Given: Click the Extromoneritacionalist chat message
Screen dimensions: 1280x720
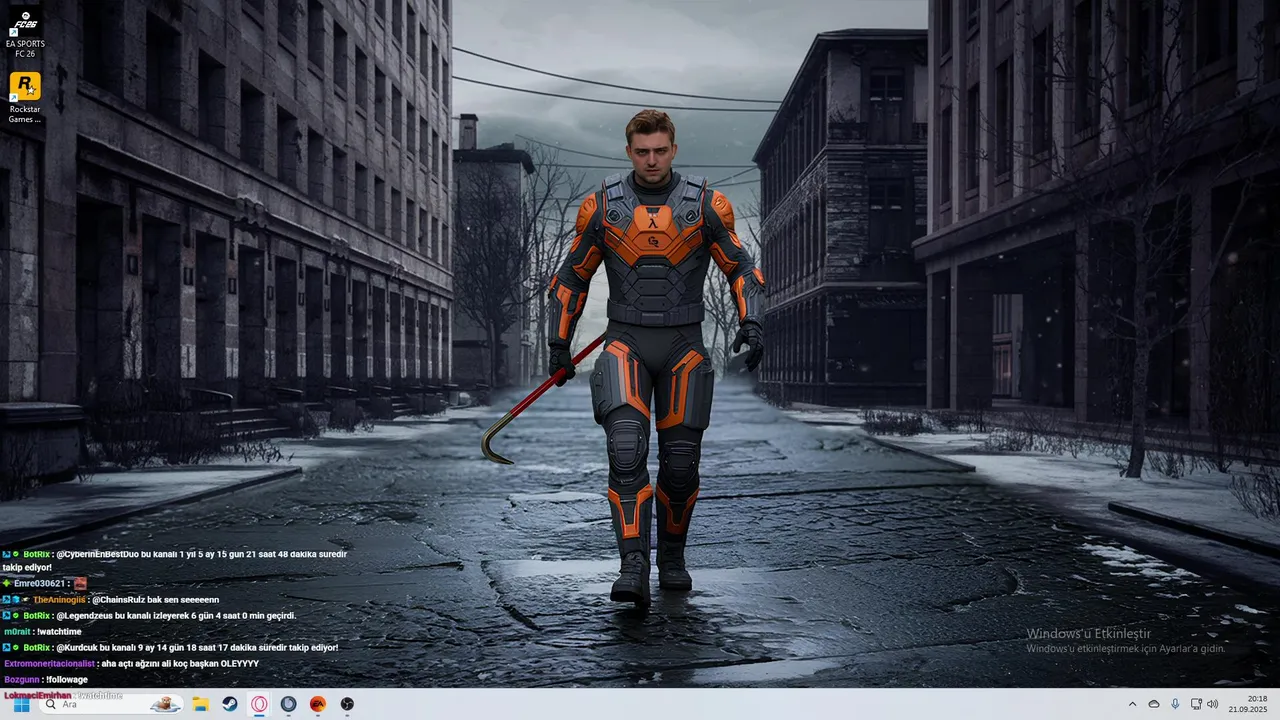Looking at the screenshot, I should [x=131, y=663].
